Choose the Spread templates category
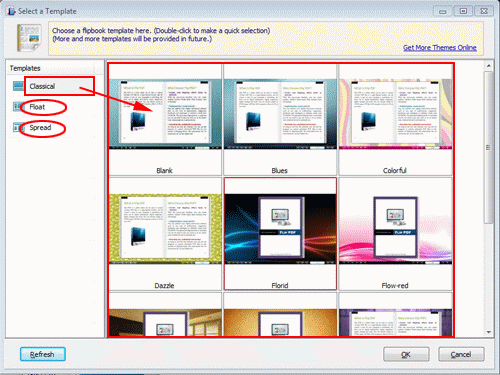This screenshot has width=500, height=375. (x=40, y=128)
